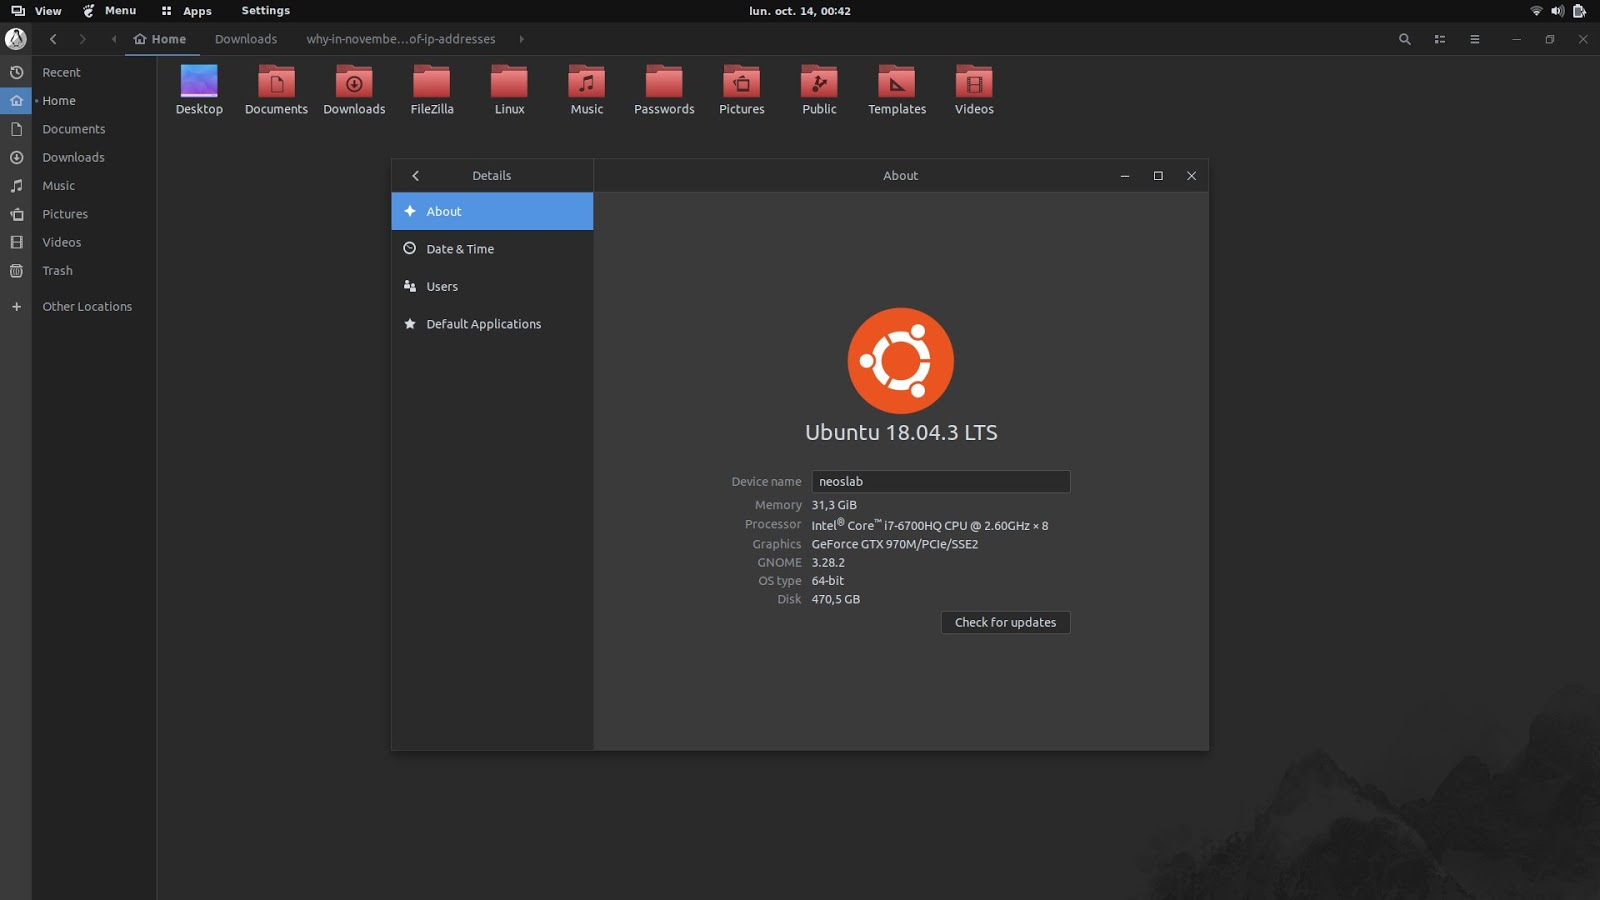Image resolution: width=1600 pixels, height=900 pixels.
Task: Open Recent files from the sidebar
Action: click(x=61, y=72)
